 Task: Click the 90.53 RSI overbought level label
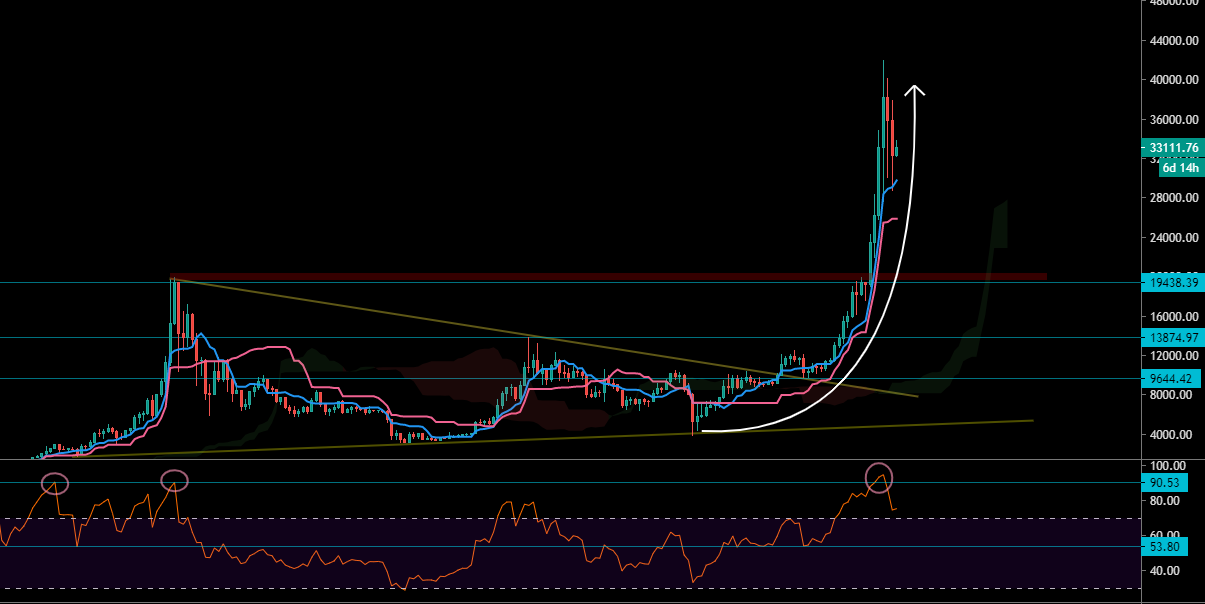pos(1166,482)
